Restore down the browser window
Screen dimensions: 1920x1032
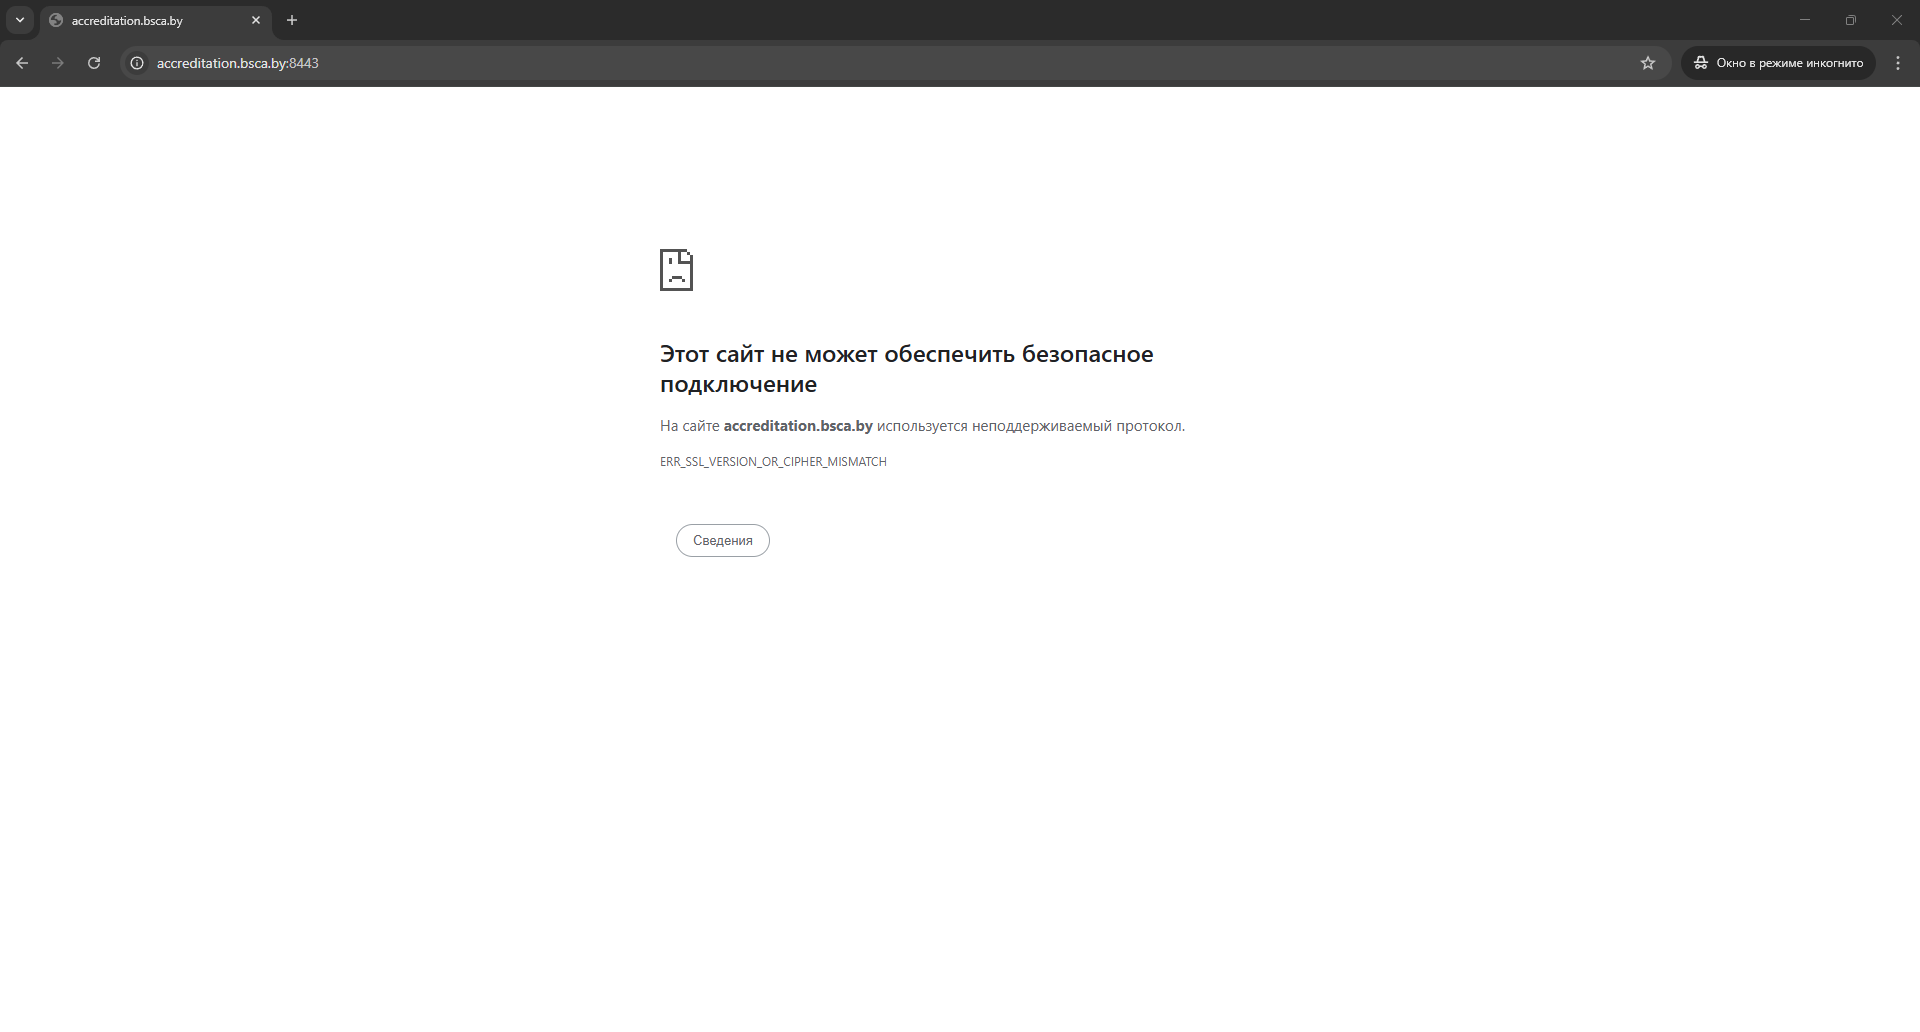[x=1851, y=20]
